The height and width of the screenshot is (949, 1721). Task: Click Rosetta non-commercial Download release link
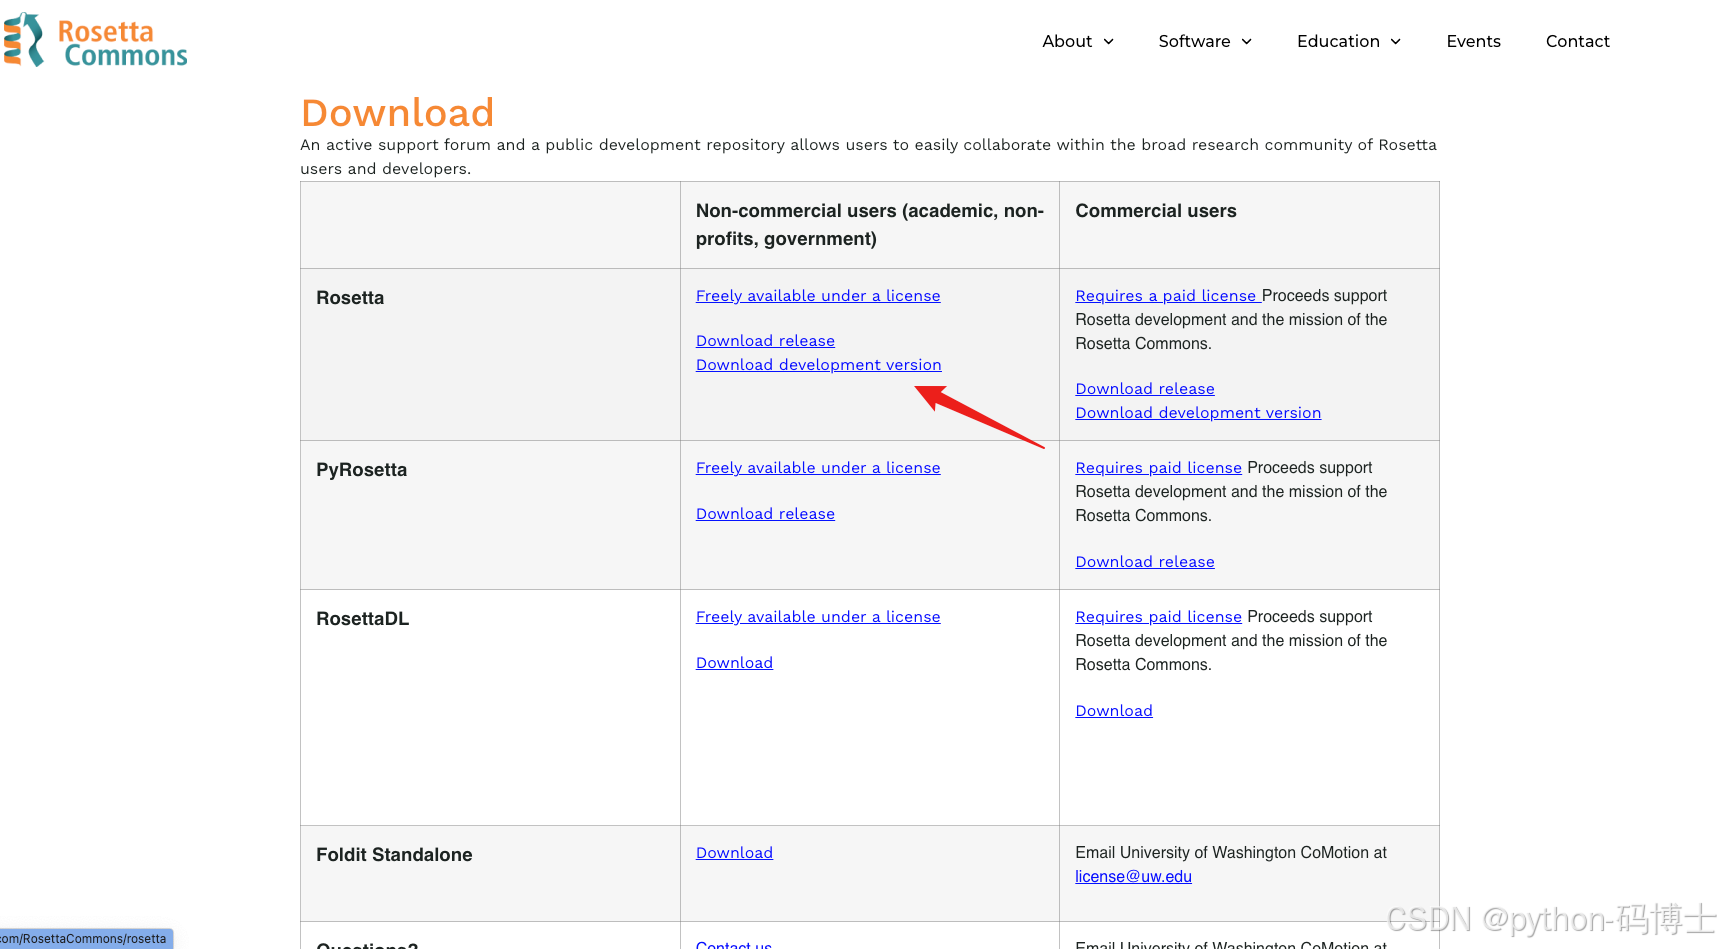(x=765, y=341)
